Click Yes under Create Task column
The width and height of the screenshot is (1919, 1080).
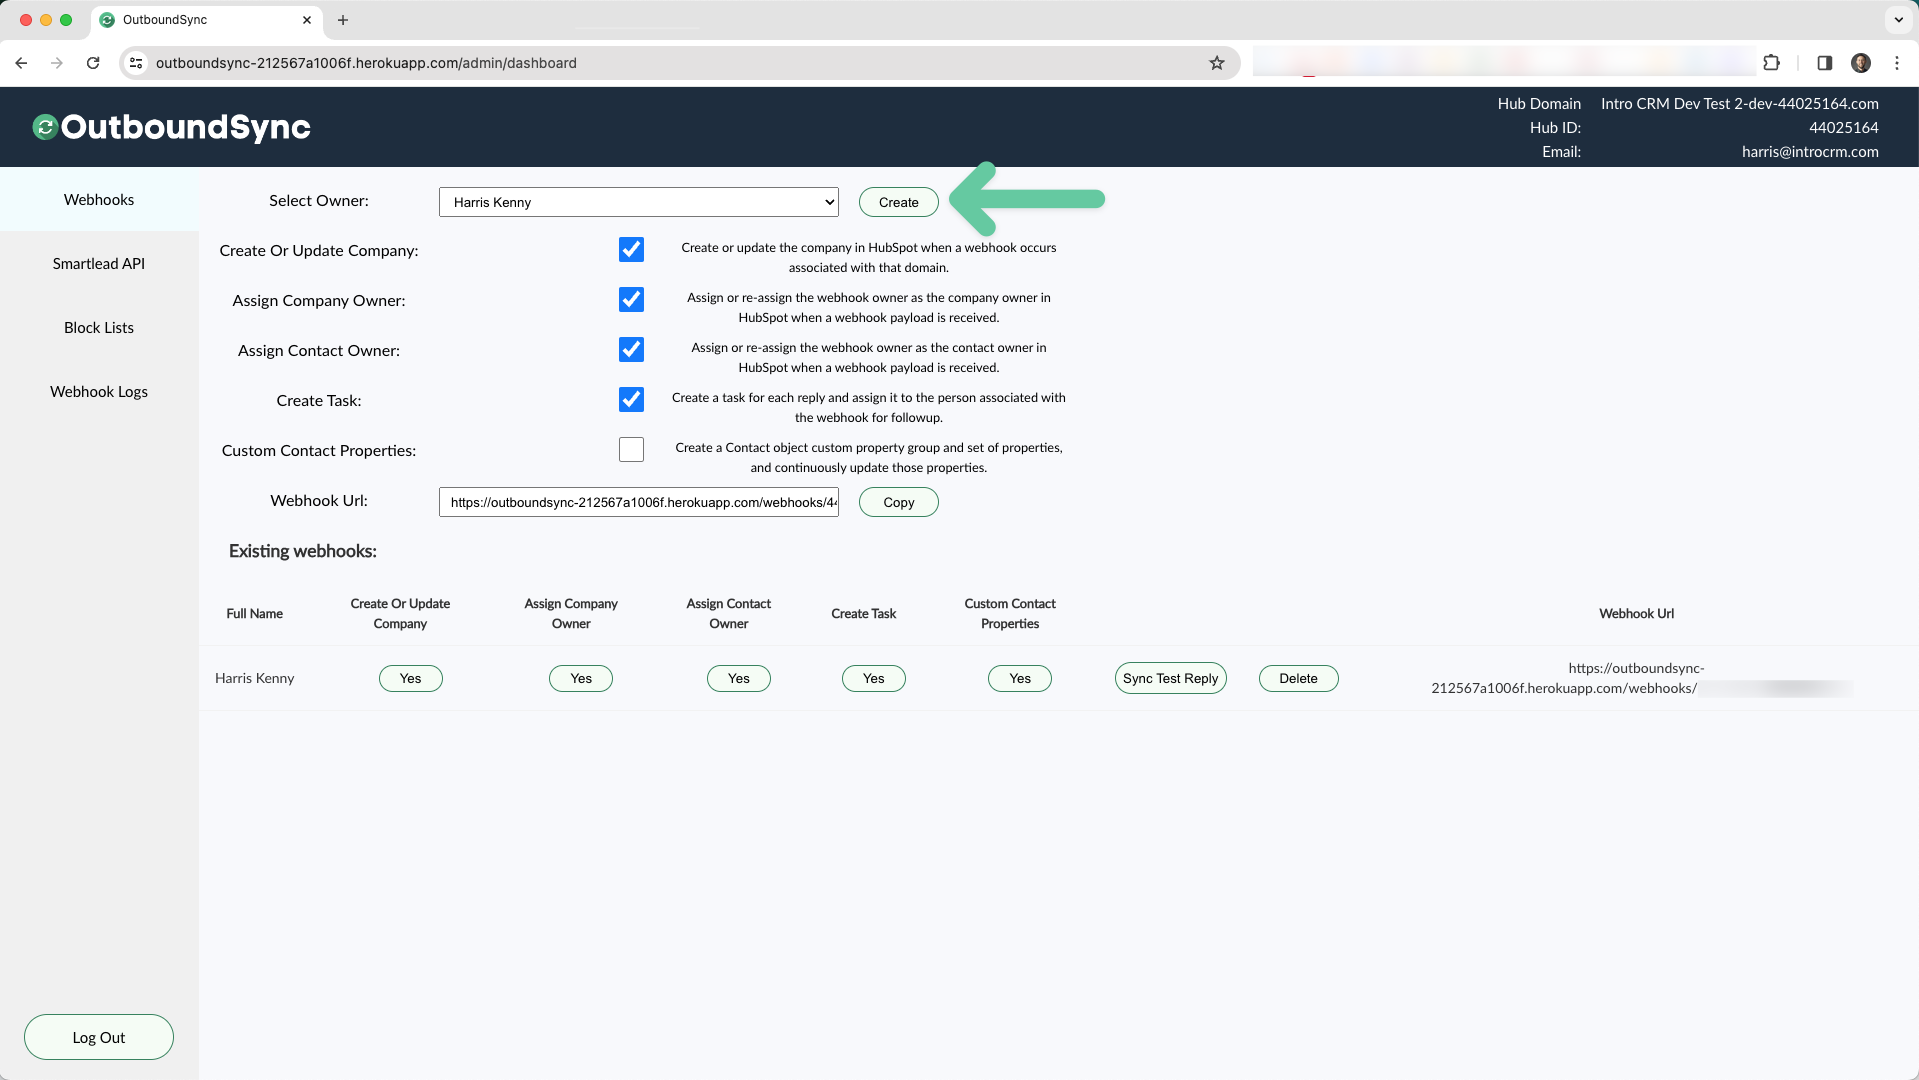(874, 678)
